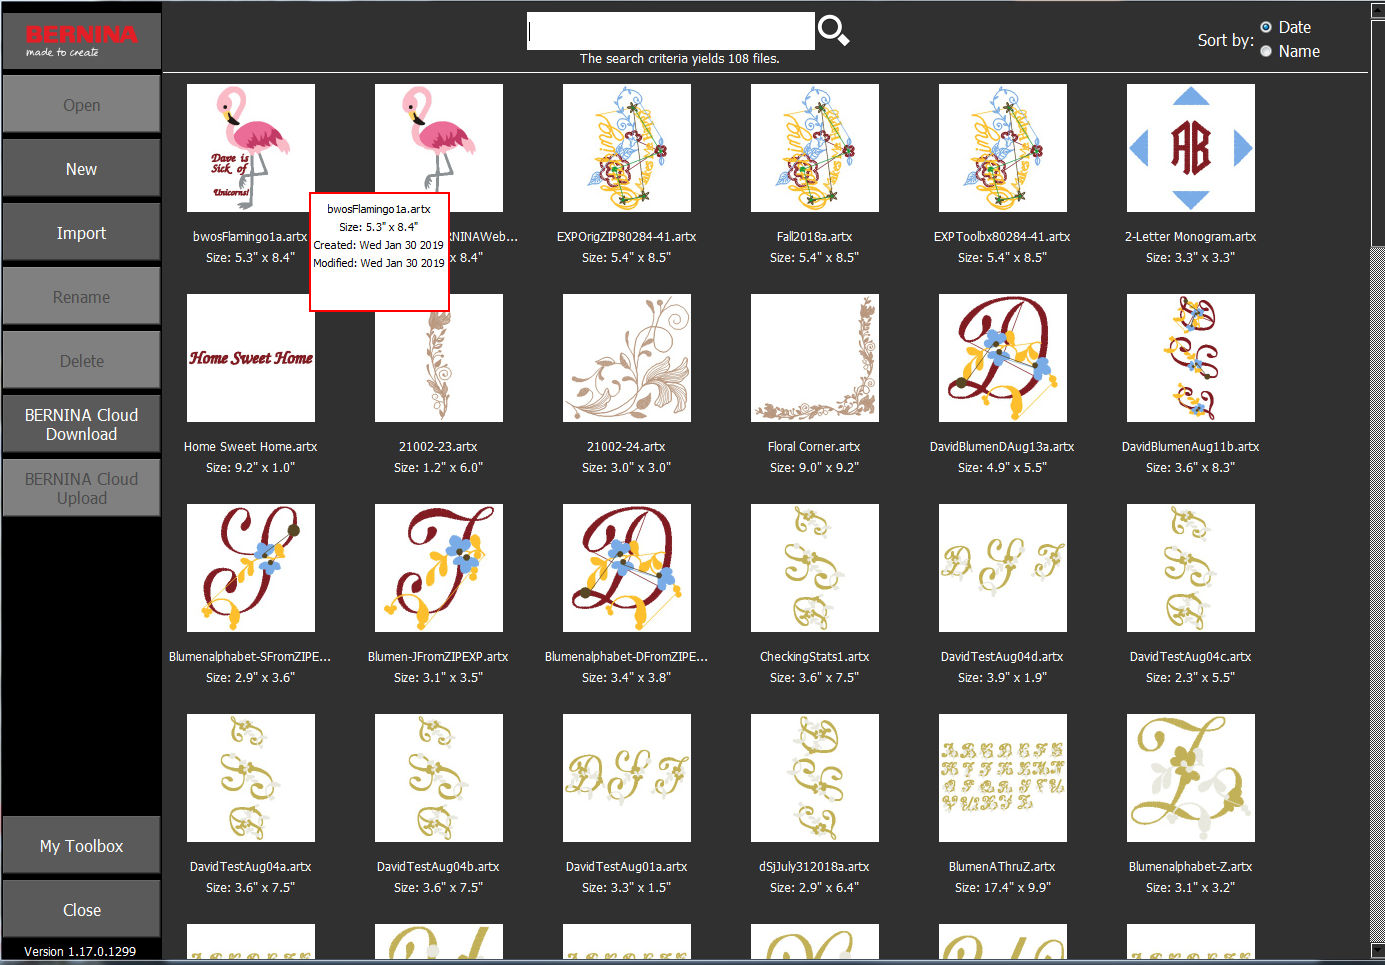1385x965 pixels.
Task: Select the Name sort radio button
Action: [x=1266, y=51]
